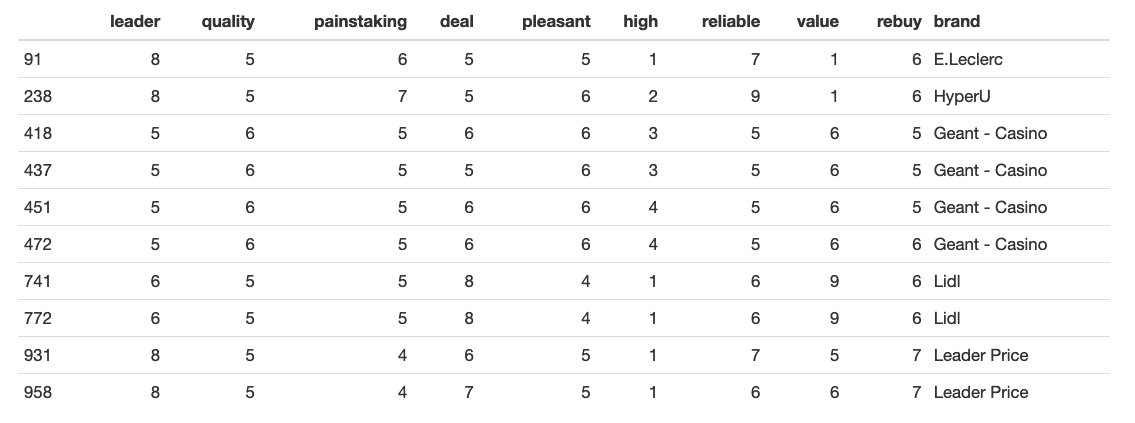
Task: Select row index 472
Action: click(x=38, y=244)
